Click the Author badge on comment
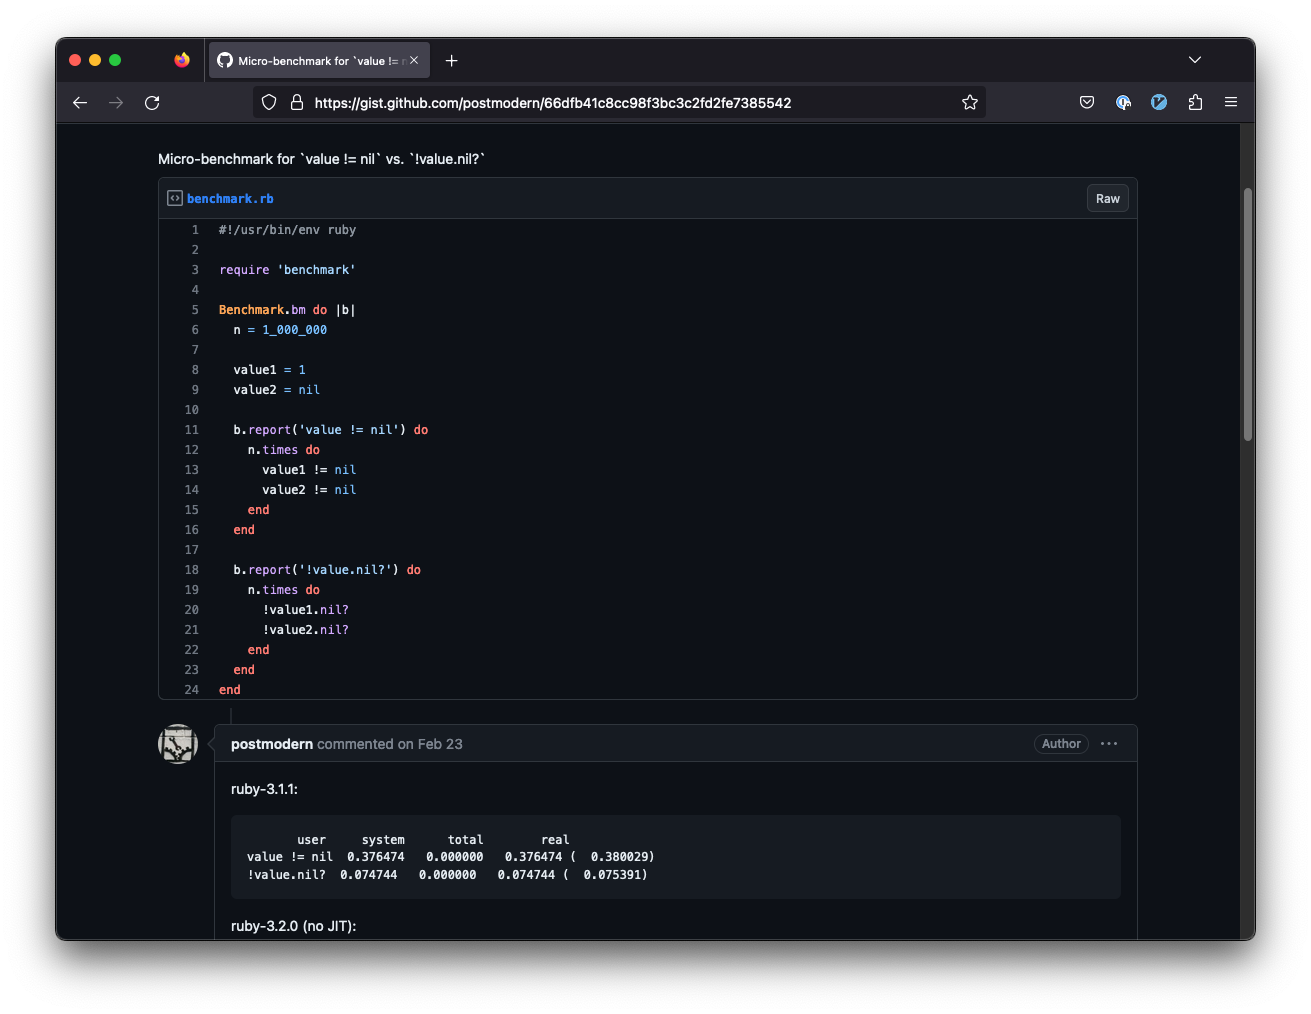The image size is (1311, 1014). click(x=1061, y=744)
